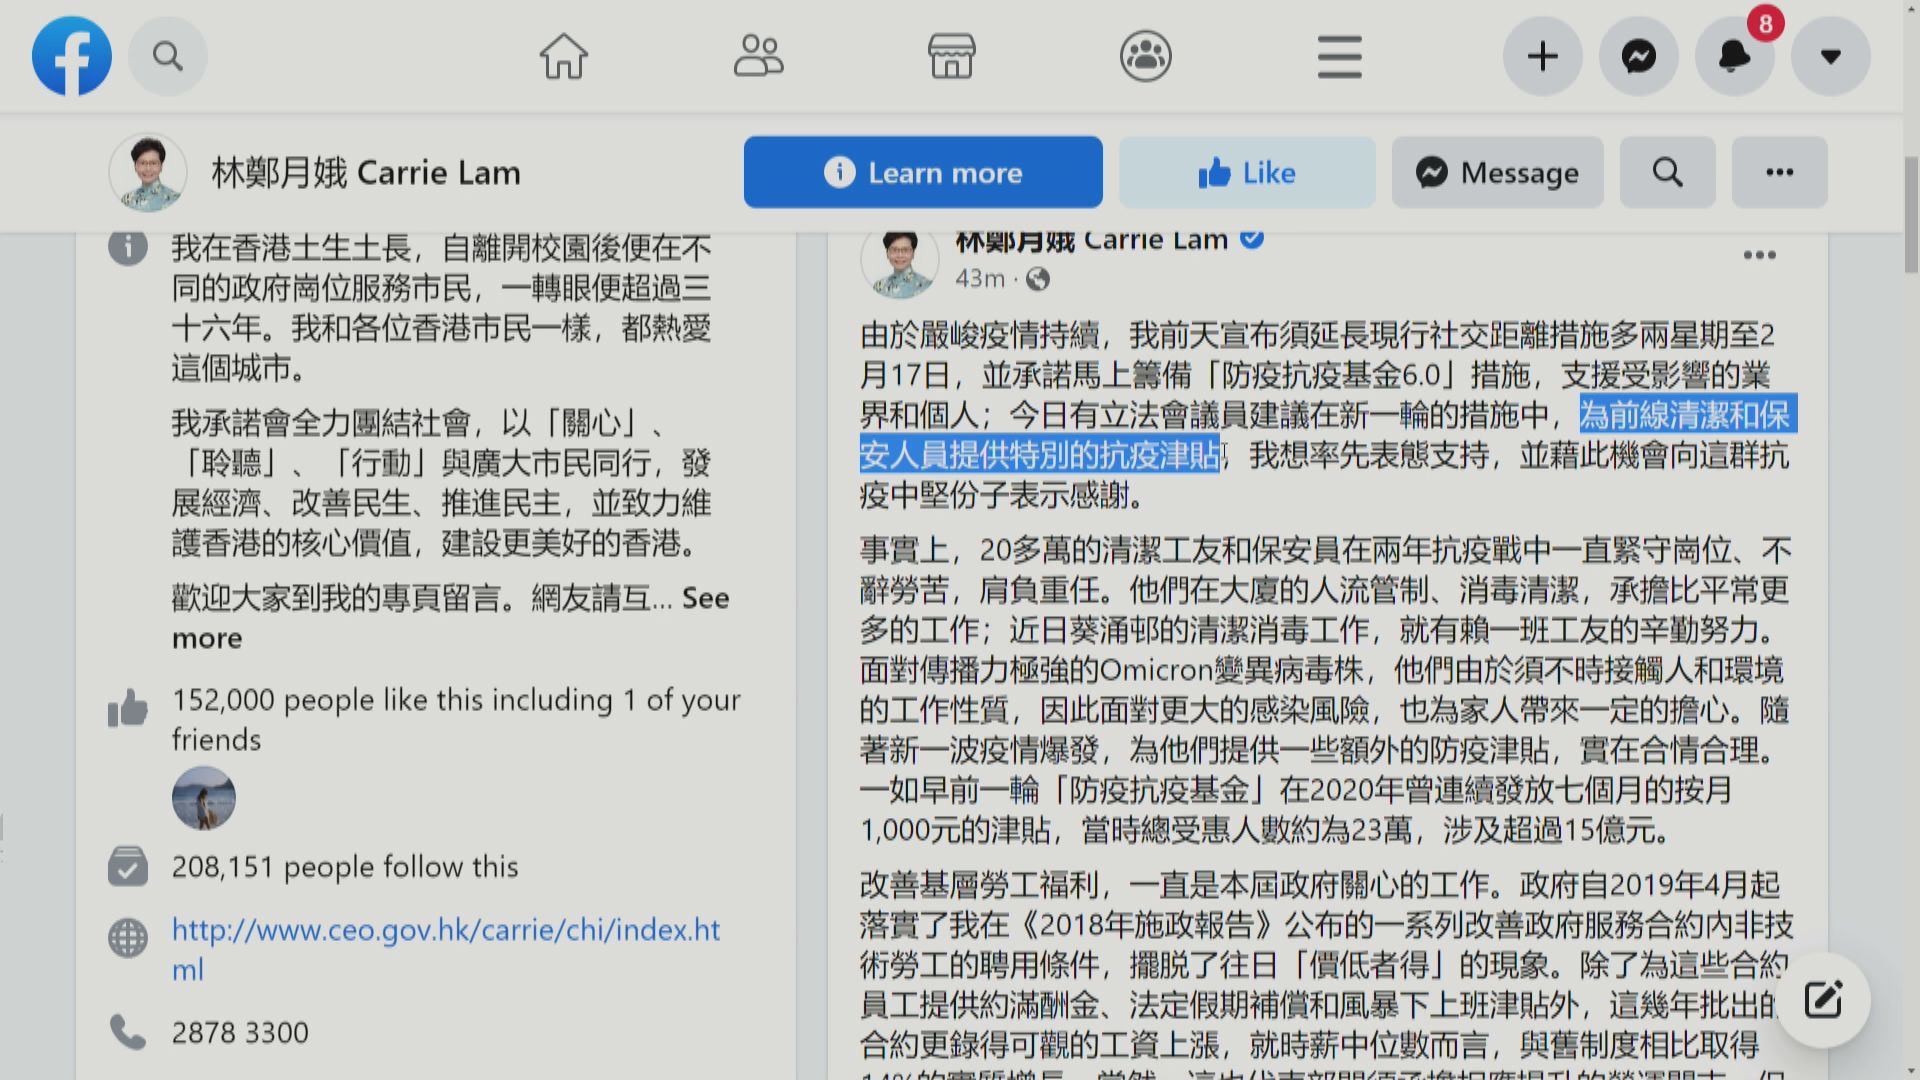Click the plus Create button

[1543, 56]
